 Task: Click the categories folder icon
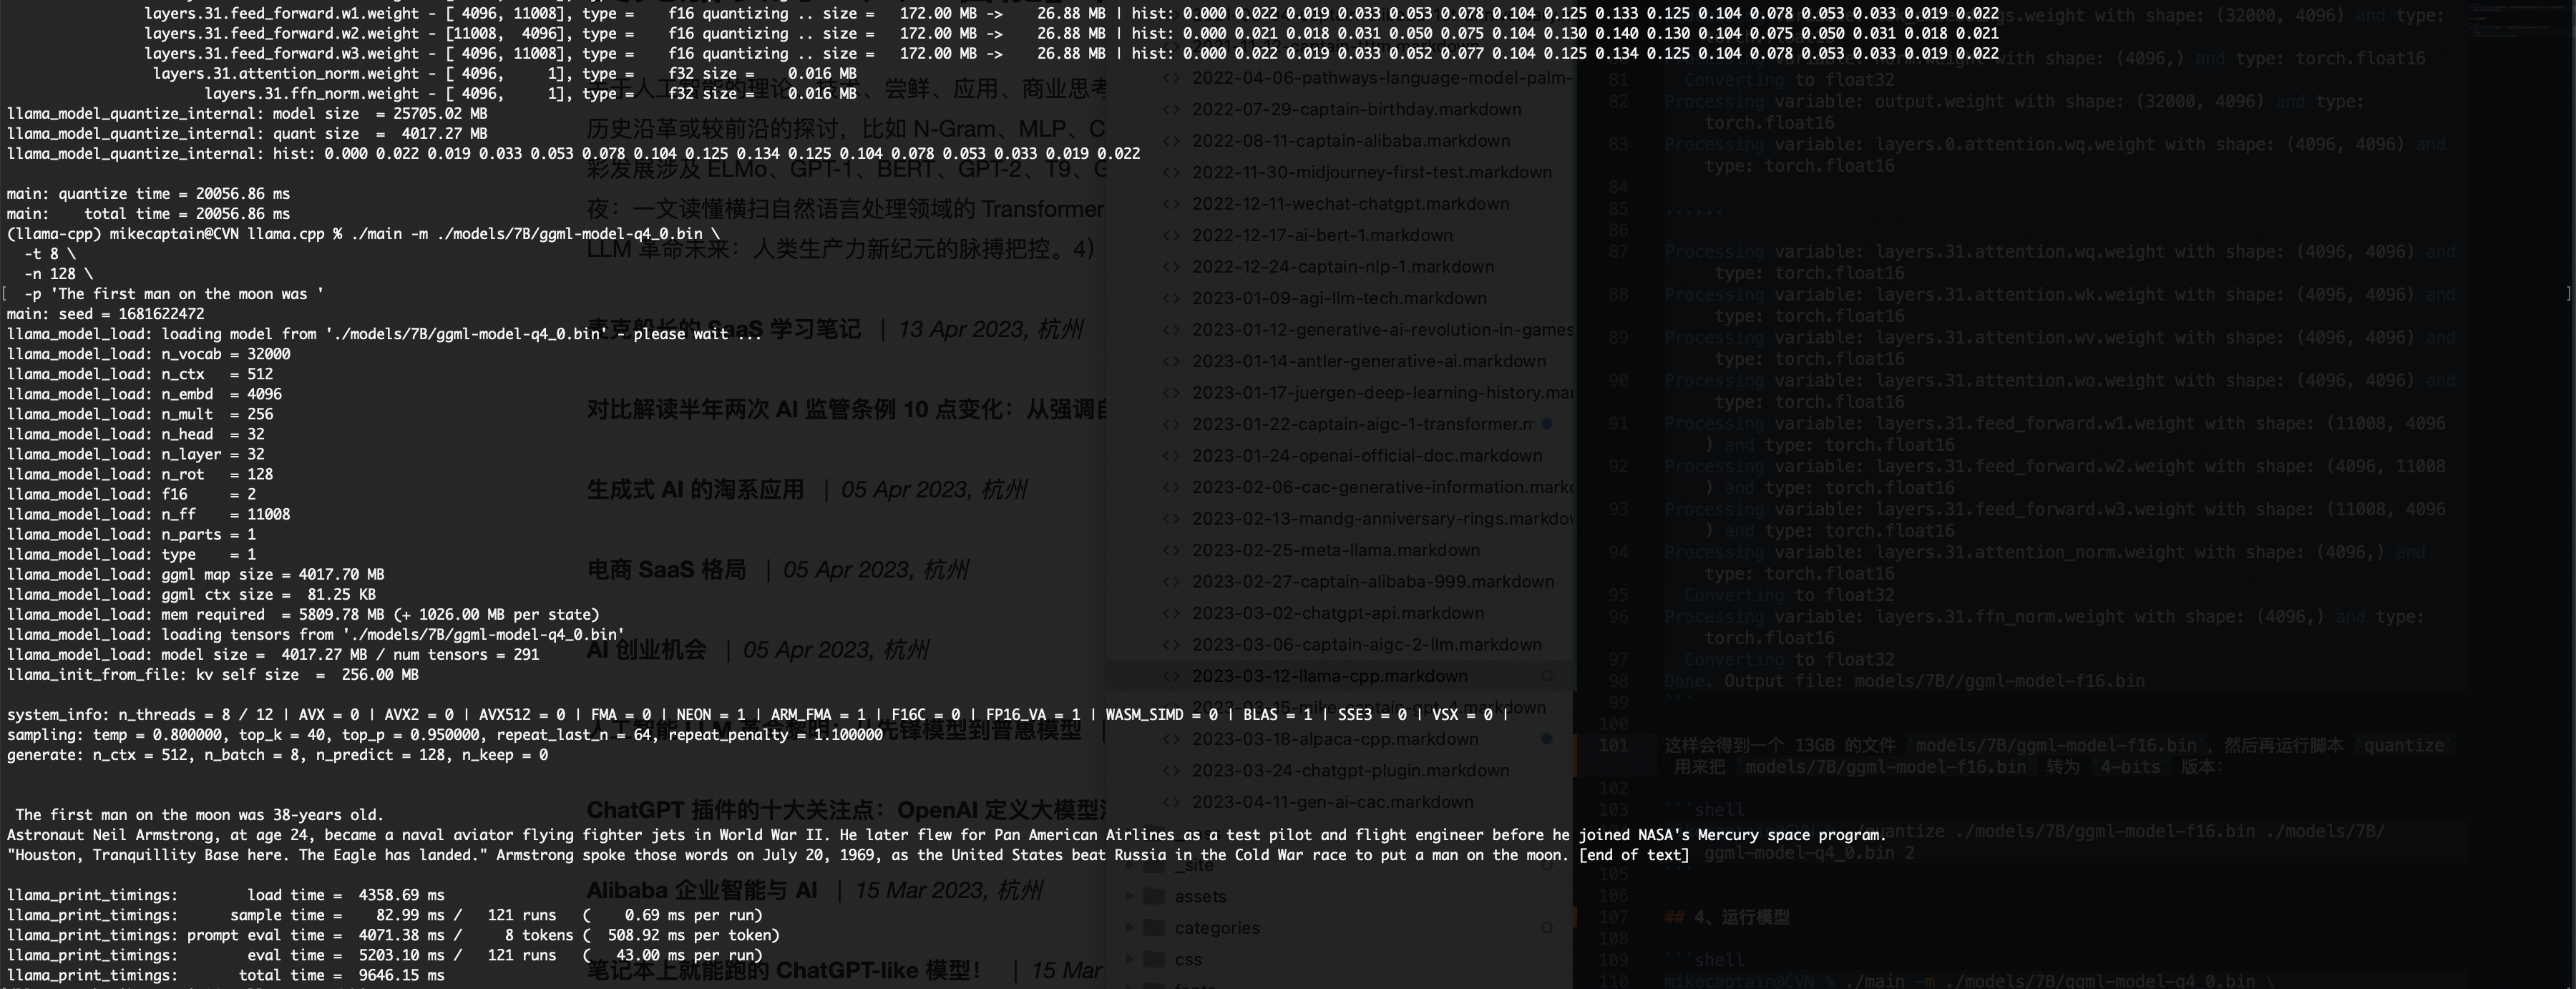click(x=1154, y=928)
